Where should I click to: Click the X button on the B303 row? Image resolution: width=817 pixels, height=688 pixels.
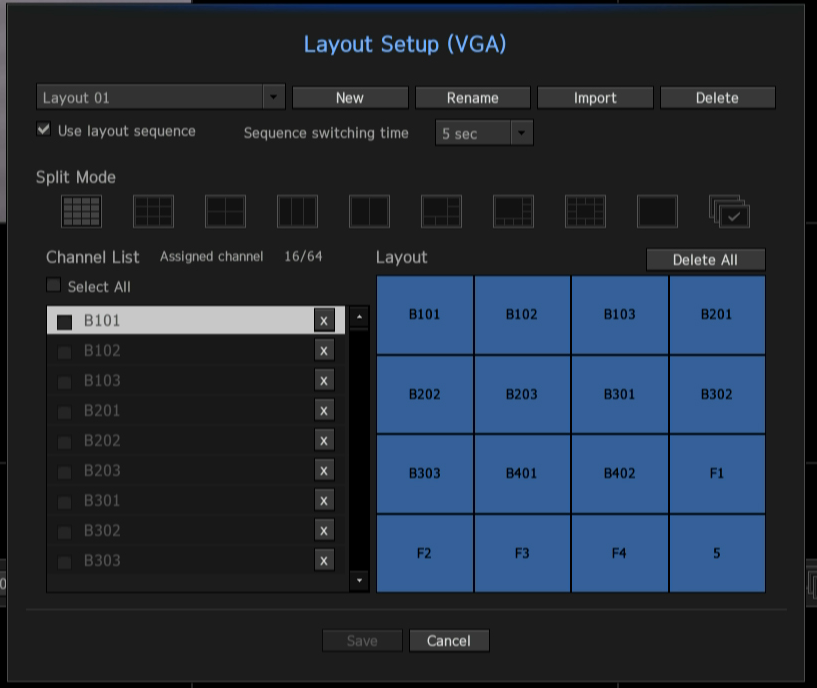tap(324, 561)
